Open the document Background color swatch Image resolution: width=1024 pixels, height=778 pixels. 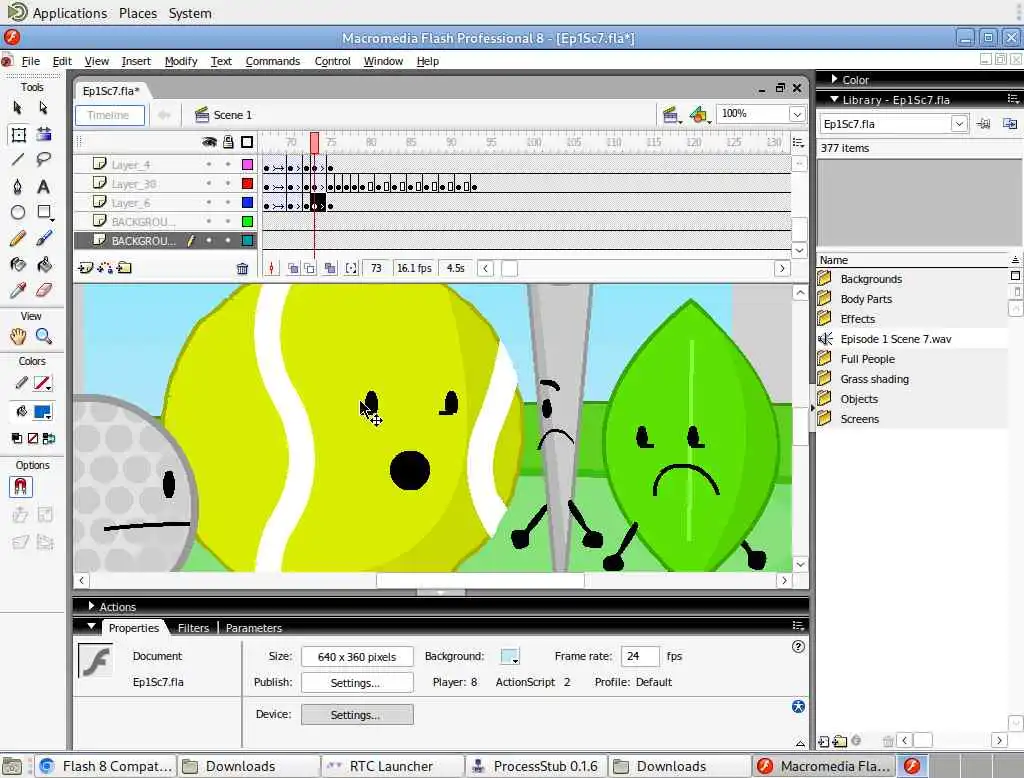tap(510, 656)
